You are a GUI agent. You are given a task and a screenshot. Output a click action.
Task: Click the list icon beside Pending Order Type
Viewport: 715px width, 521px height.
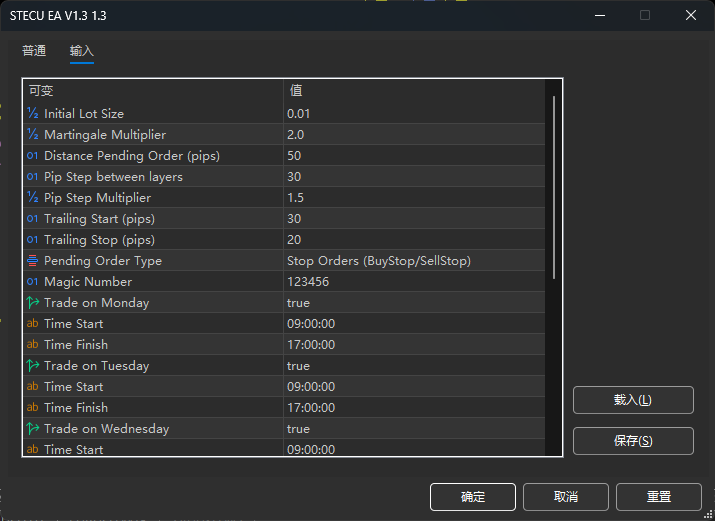(32, 261)
